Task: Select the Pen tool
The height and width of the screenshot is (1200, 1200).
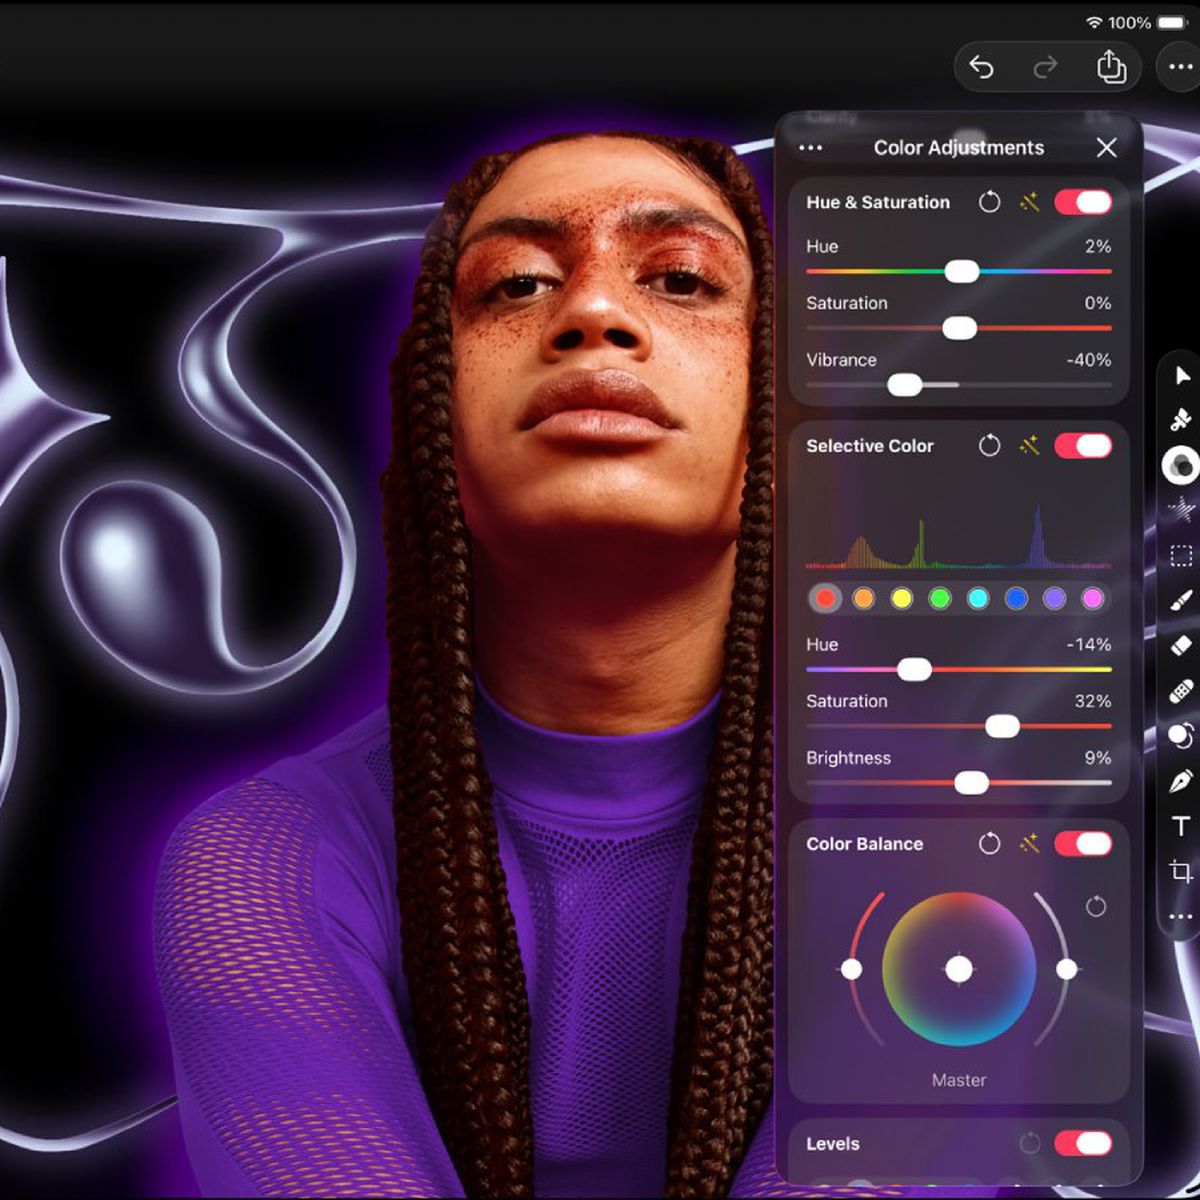Action: pos(1181,781)
